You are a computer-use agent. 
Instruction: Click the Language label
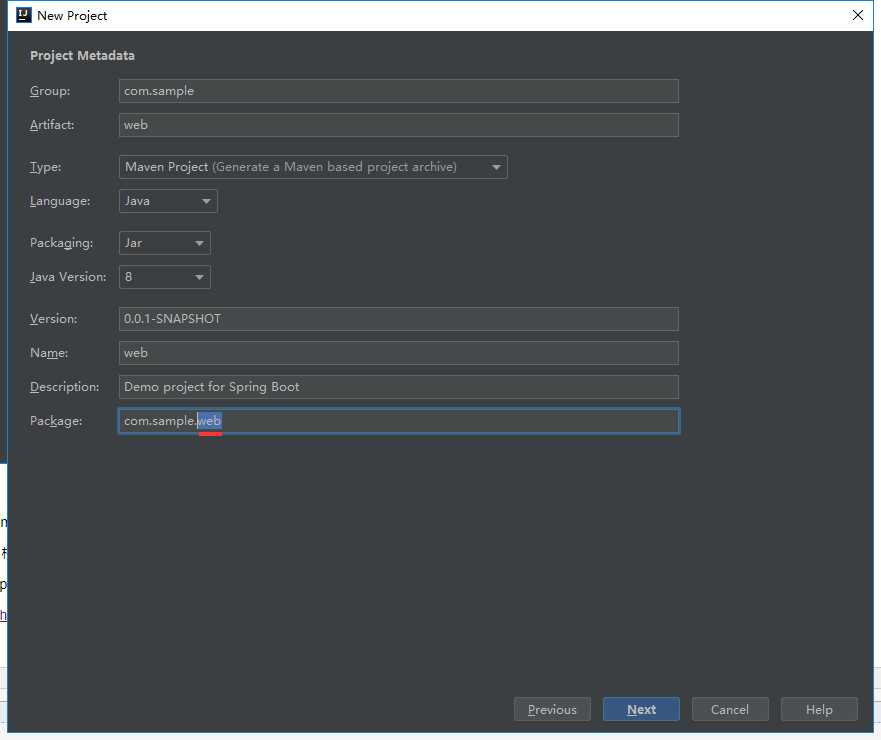pyautogui.click(x=60, y=201)
